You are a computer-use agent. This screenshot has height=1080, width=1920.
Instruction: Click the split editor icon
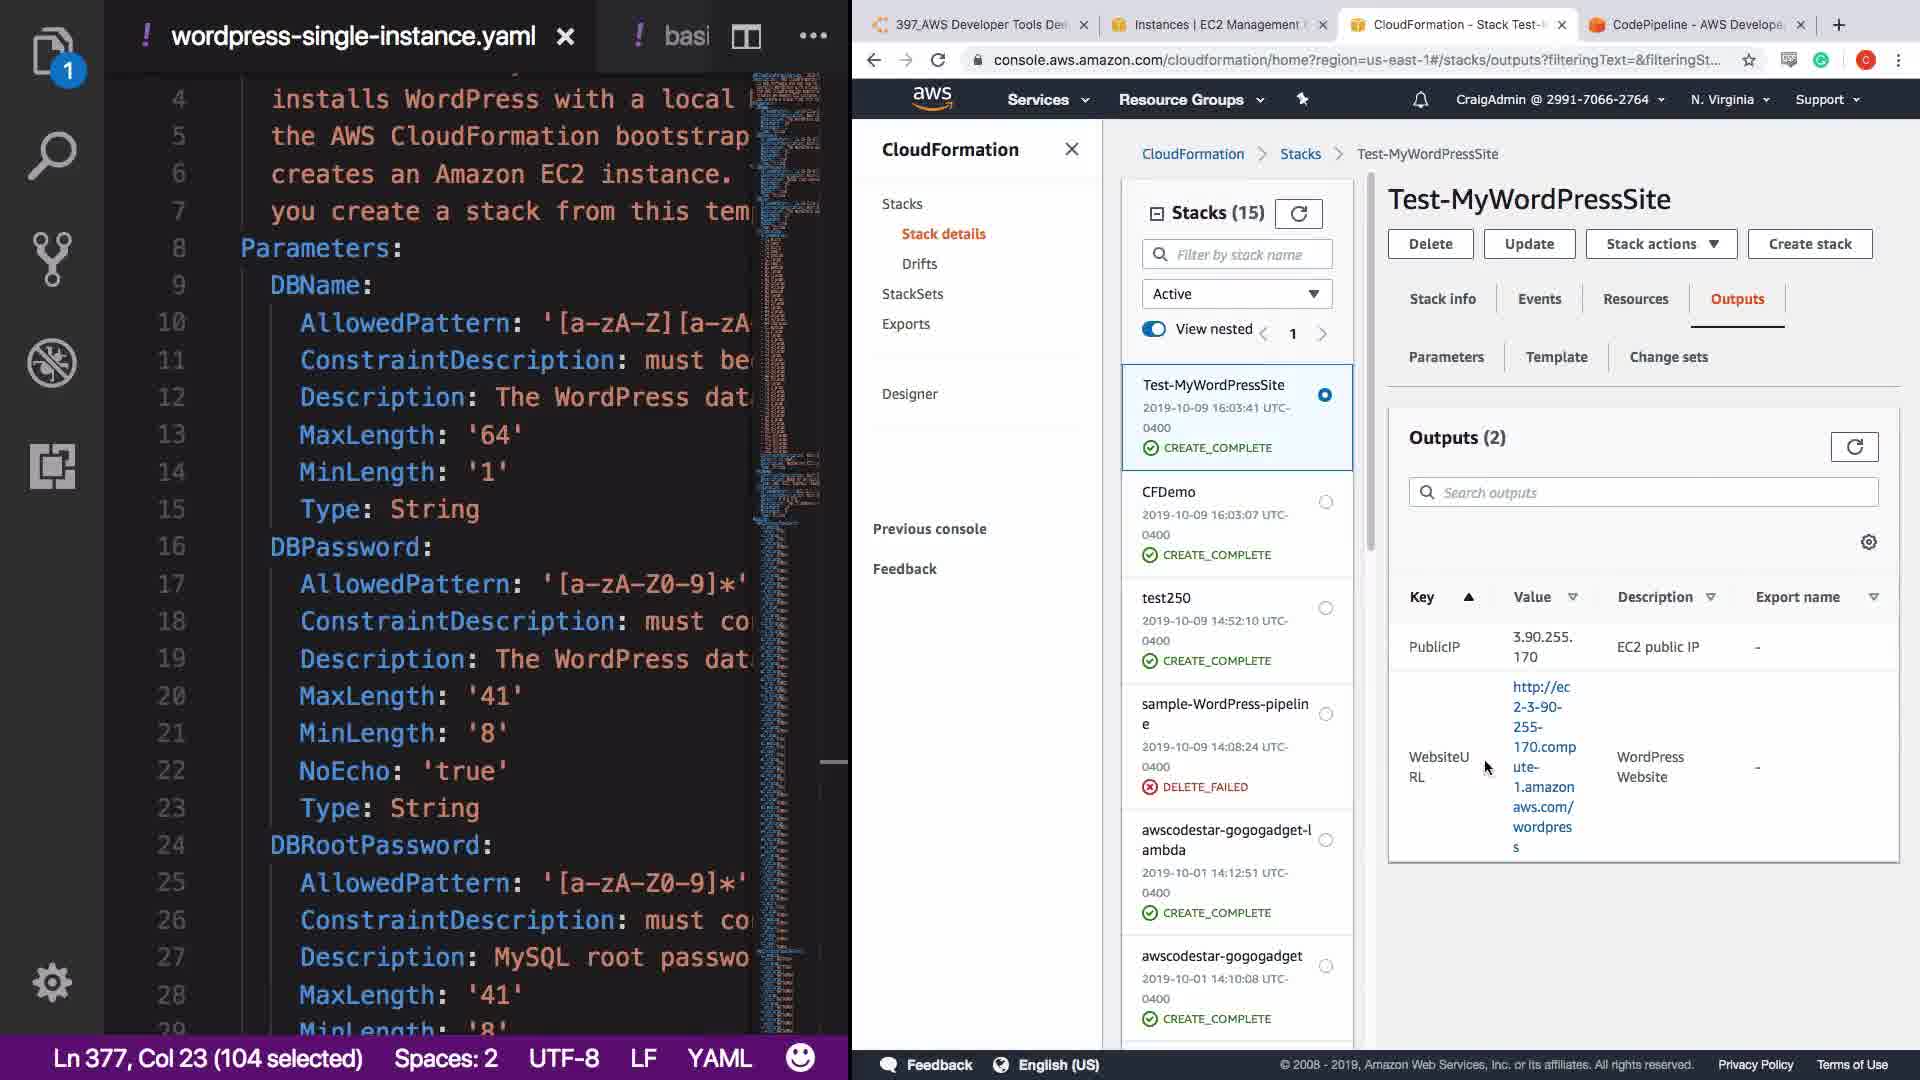[746, 37]
